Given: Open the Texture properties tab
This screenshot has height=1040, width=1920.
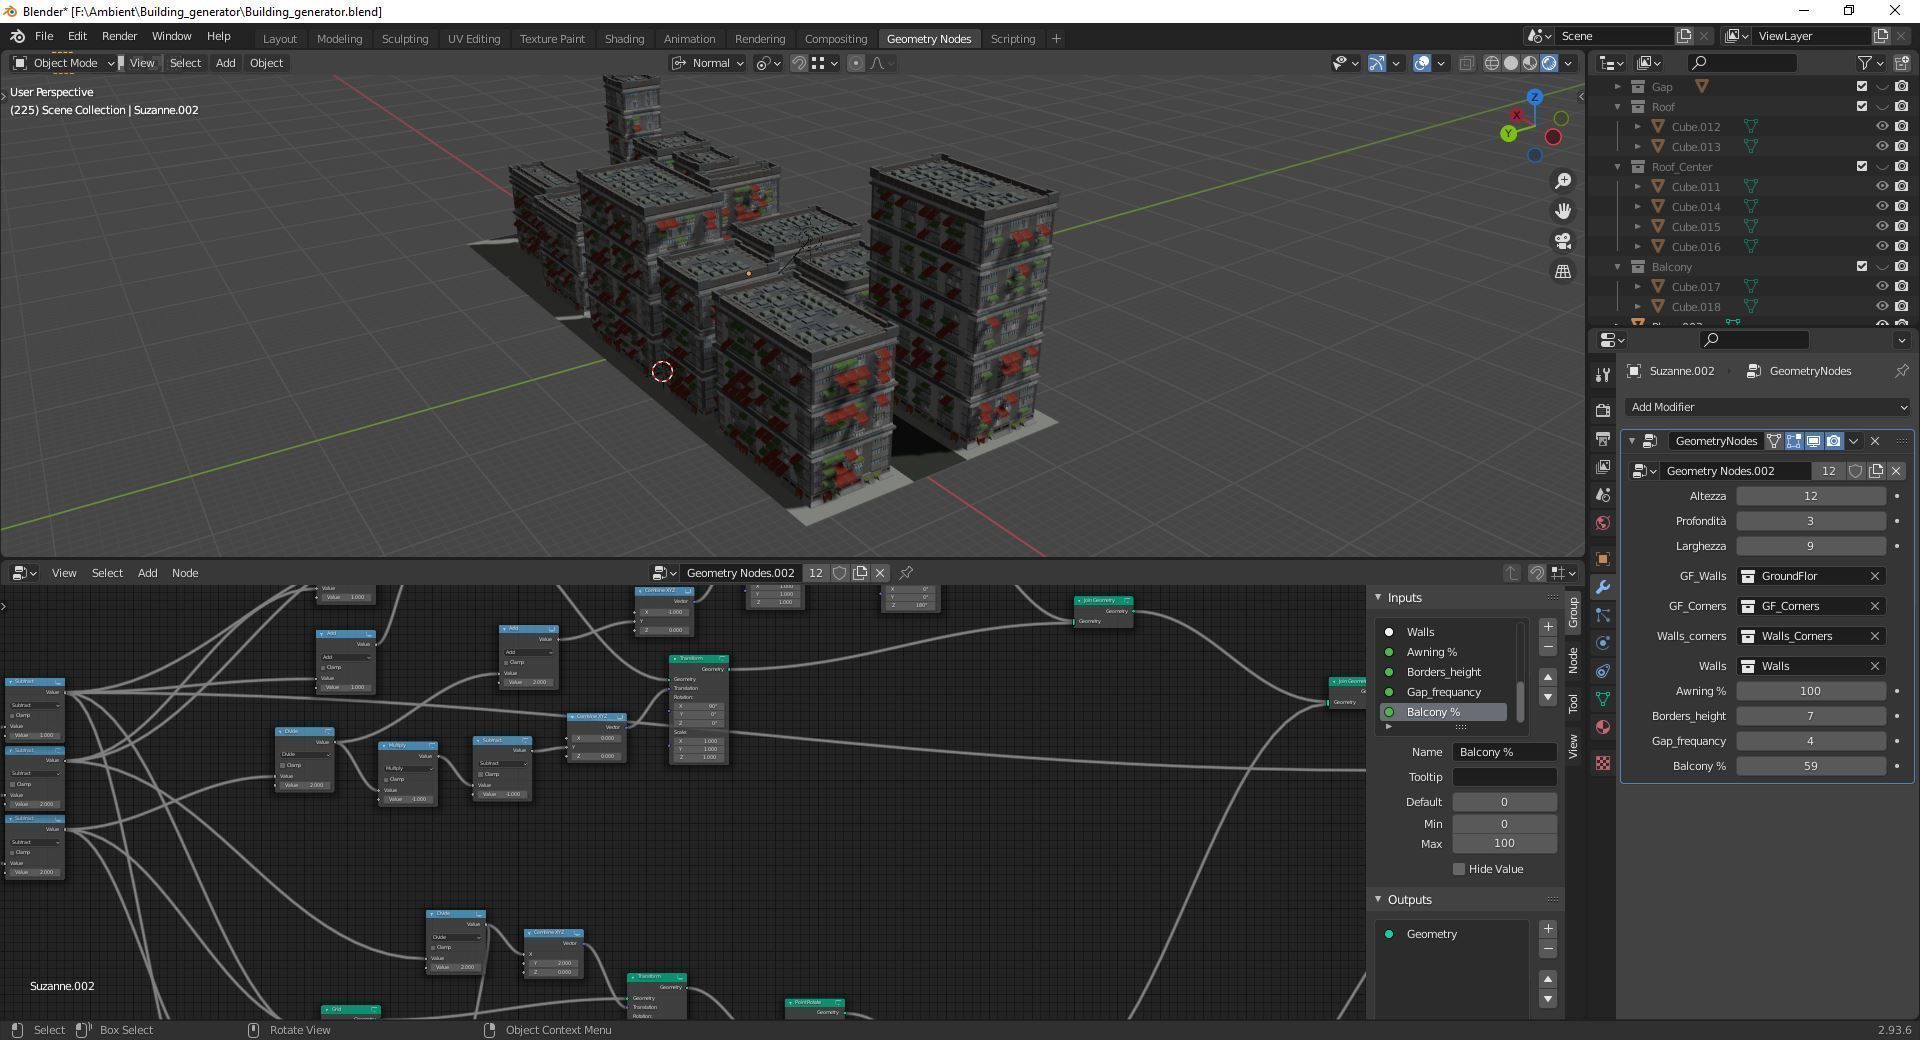Looking at the screenshot, I should pos(1603,763).
